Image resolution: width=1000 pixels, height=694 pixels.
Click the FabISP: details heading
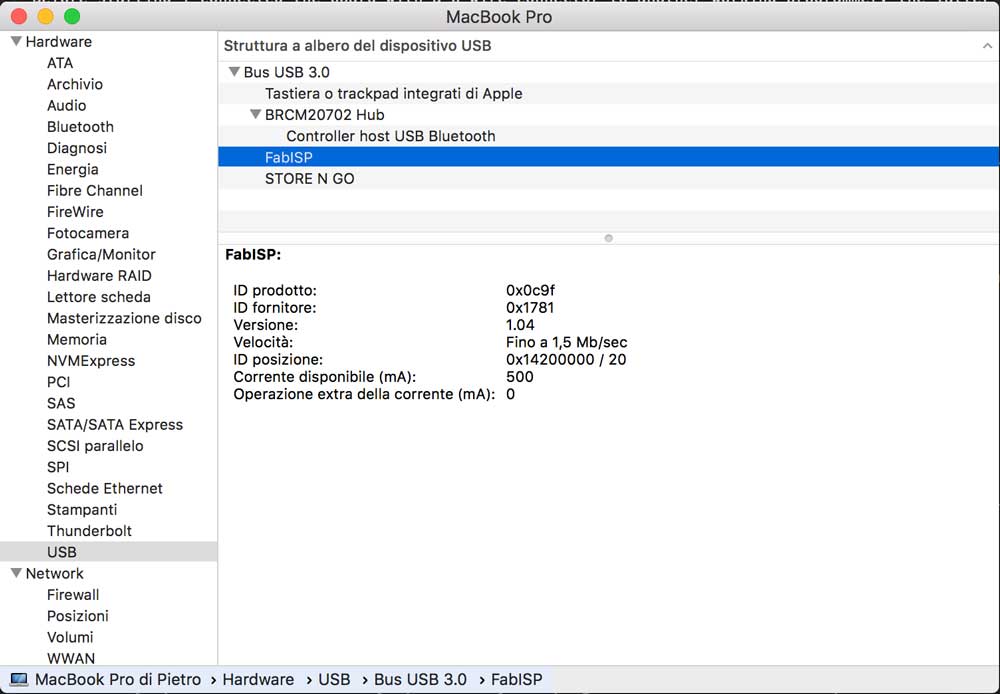pos(253,255)
